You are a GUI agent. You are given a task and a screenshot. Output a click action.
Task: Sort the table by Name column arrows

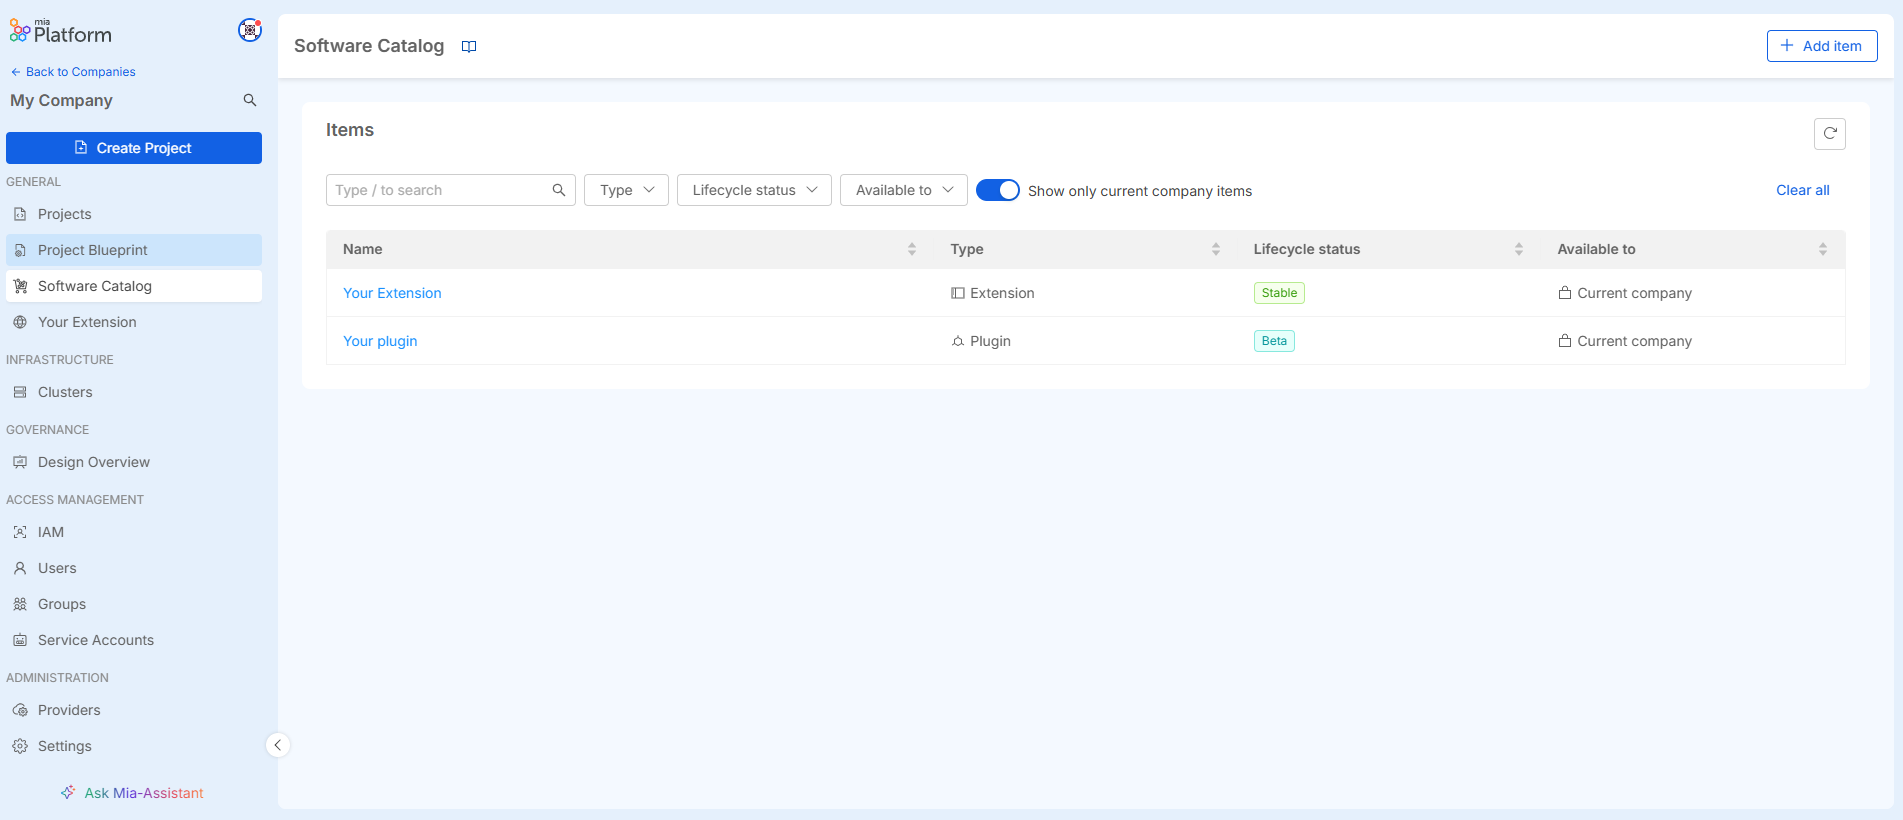coord(911,249)
